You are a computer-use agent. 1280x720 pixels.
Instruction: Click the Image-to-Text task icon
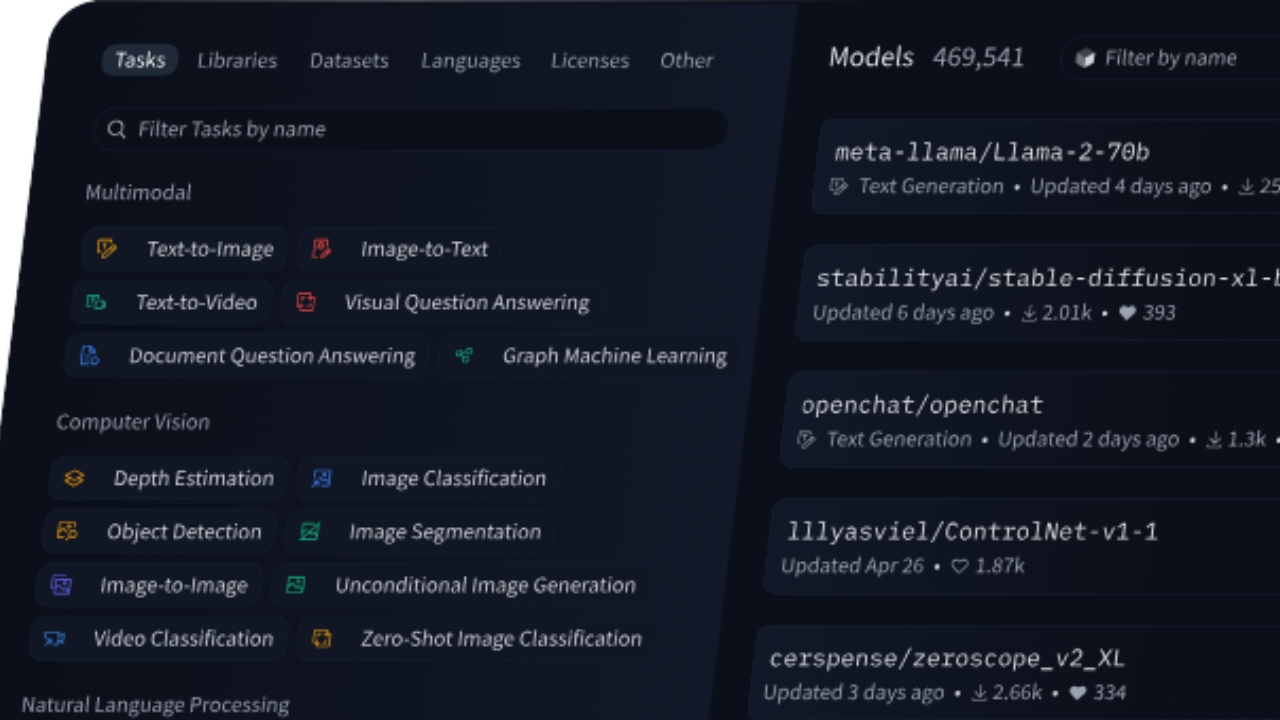pyautogui.click(x=321, y=249)
